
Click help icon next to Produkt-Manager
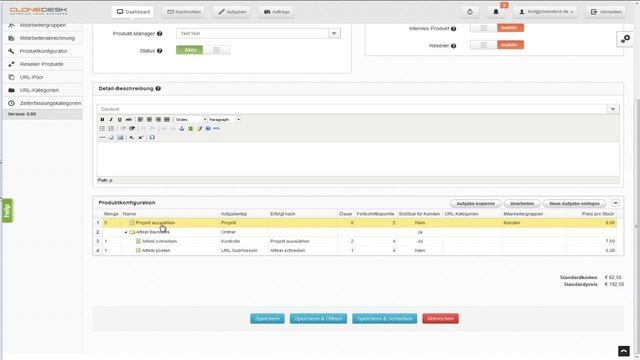[160, 33]
